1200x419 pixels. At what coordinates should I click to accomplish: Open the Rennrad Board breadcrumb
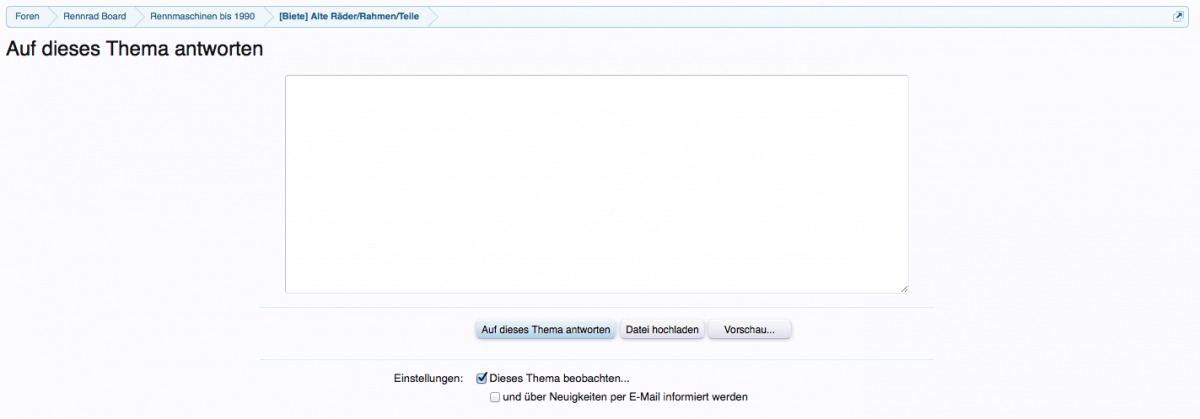(x=94, y=17)
